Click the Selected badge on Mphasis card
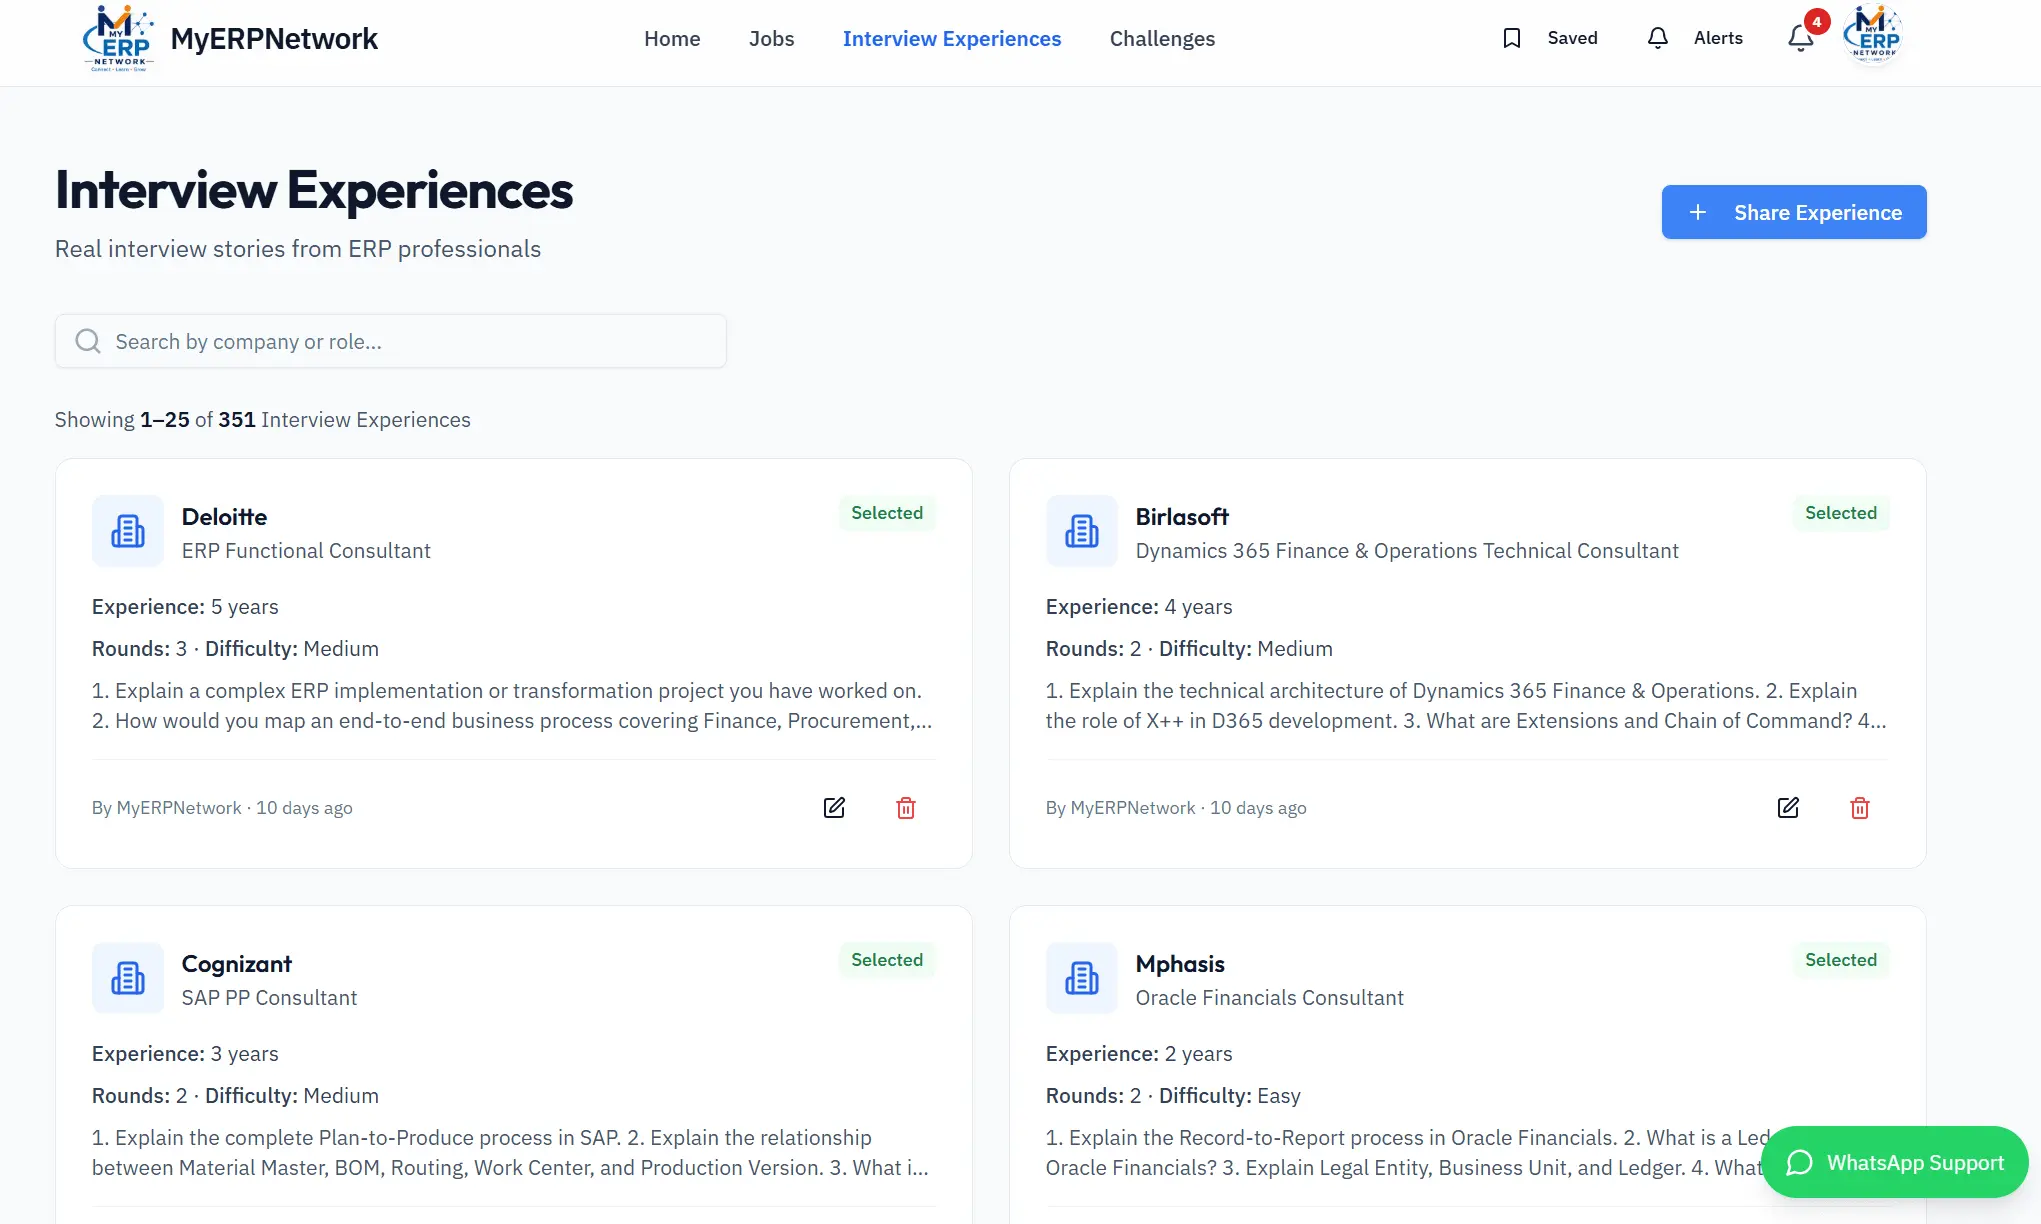Viewport: 2041px width, 1224px height. [1841, 960]
